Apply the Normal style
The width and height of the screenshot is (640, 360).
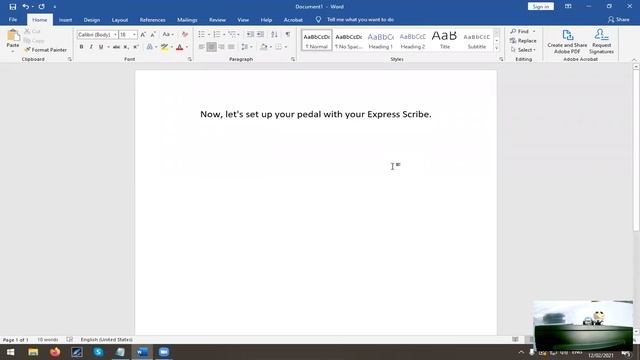317,40
